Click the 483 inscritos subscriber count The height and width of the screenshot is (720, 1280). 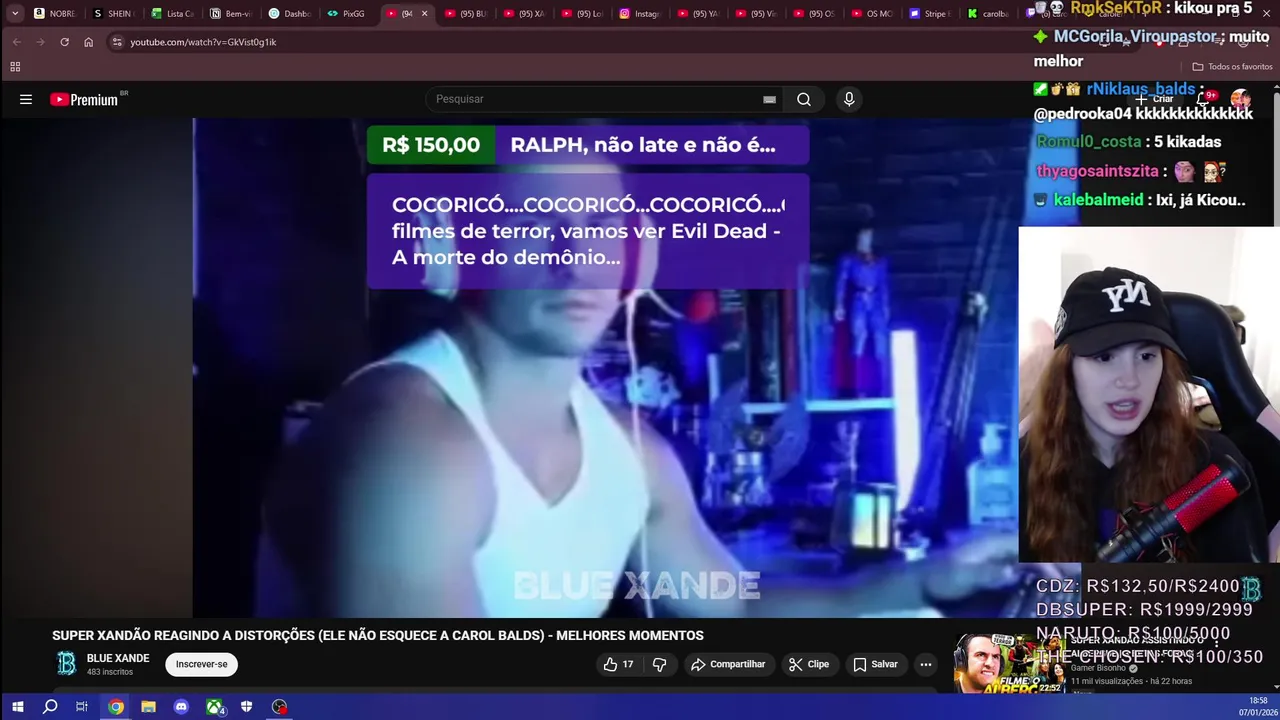[x=110, y=672]
